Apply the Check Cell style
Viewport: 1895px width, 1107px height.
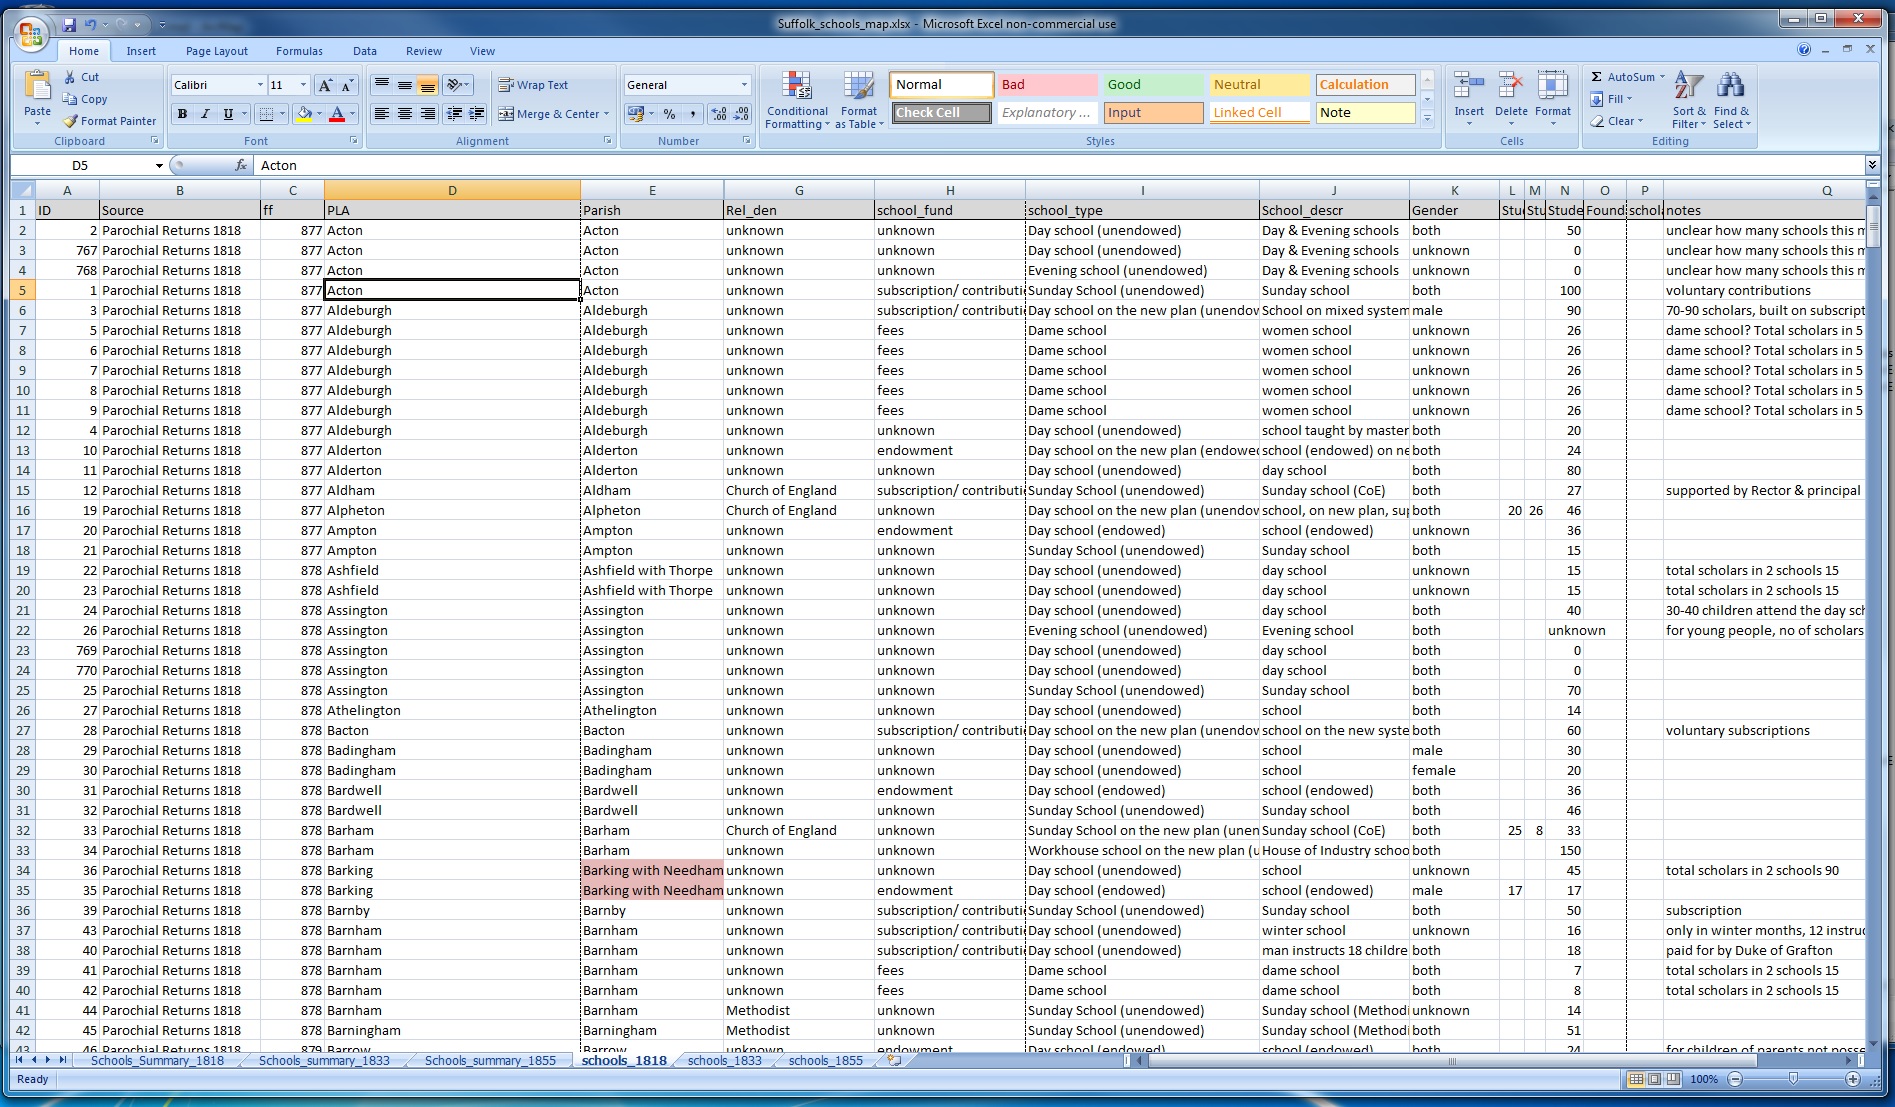941,113
